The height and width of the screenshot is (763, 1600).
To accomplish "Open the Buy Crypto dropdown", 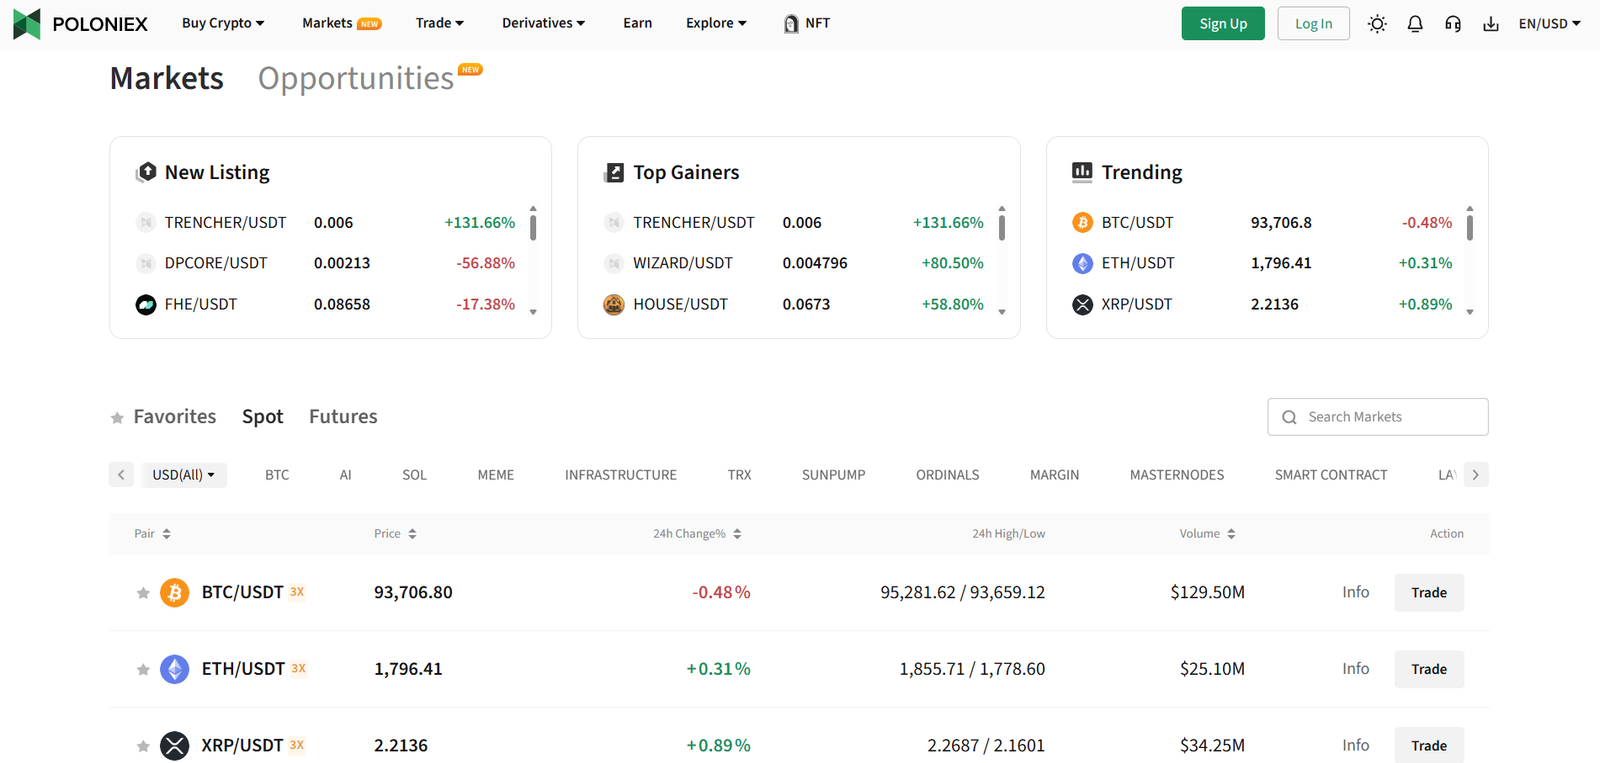I will pos(223,23).
